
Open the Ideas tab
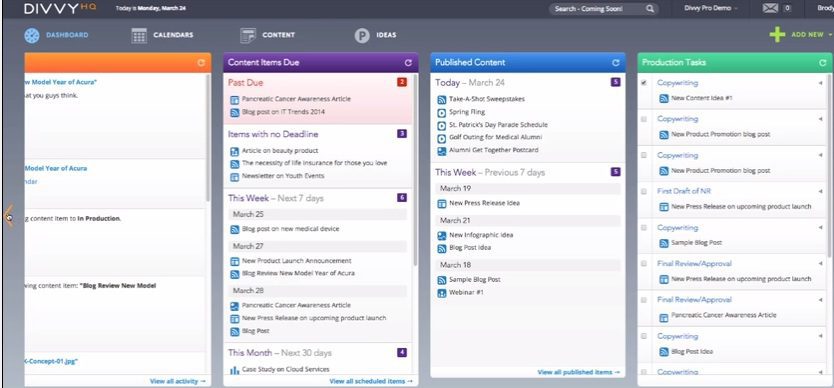pos(376,36)
